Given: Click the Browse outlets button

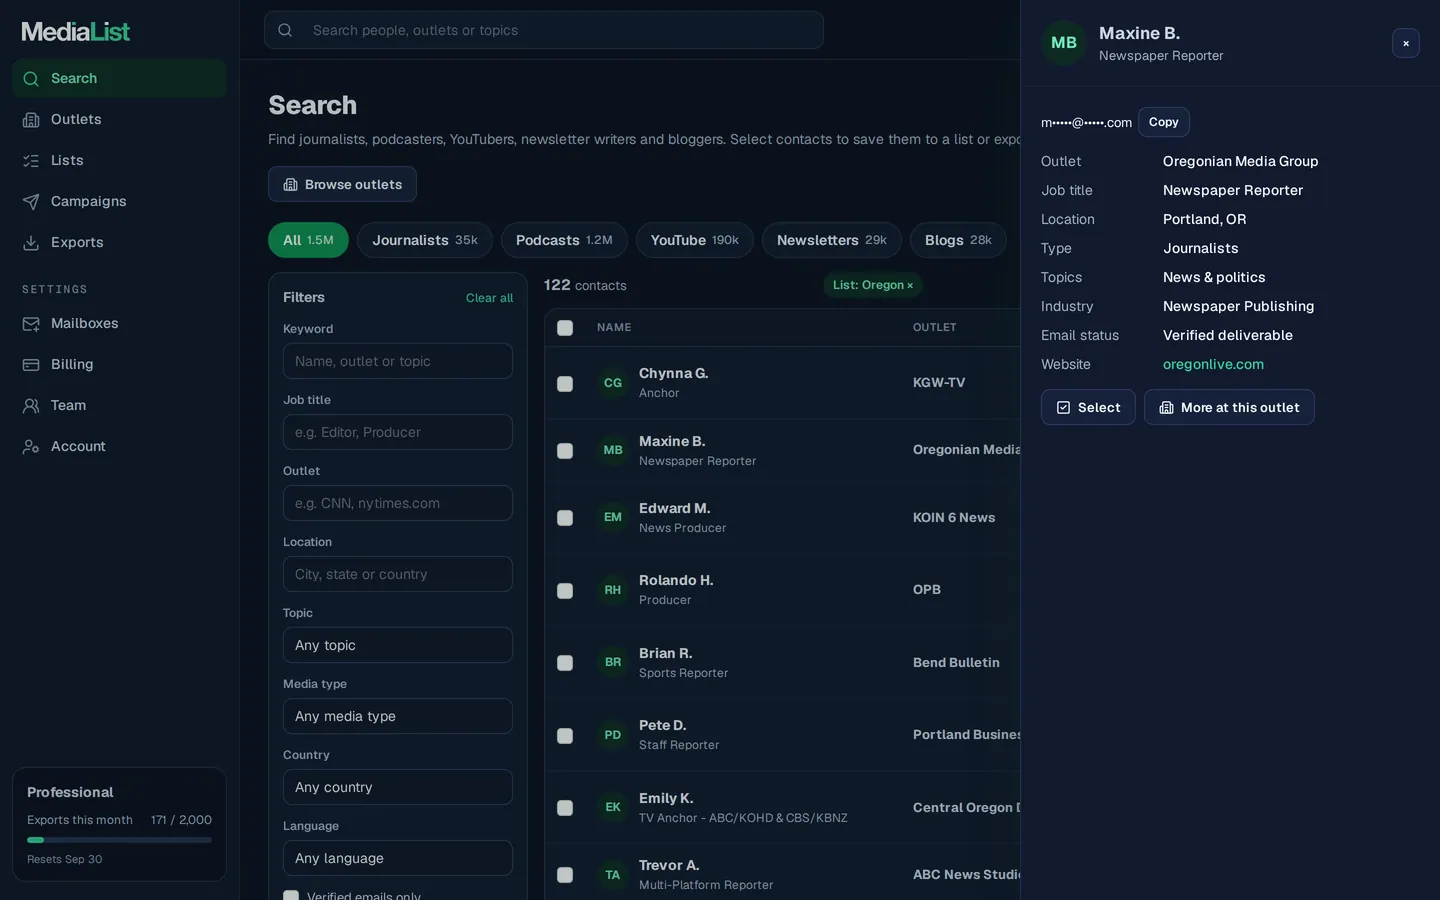Looking at the screenshot, I should click(342, 184).
